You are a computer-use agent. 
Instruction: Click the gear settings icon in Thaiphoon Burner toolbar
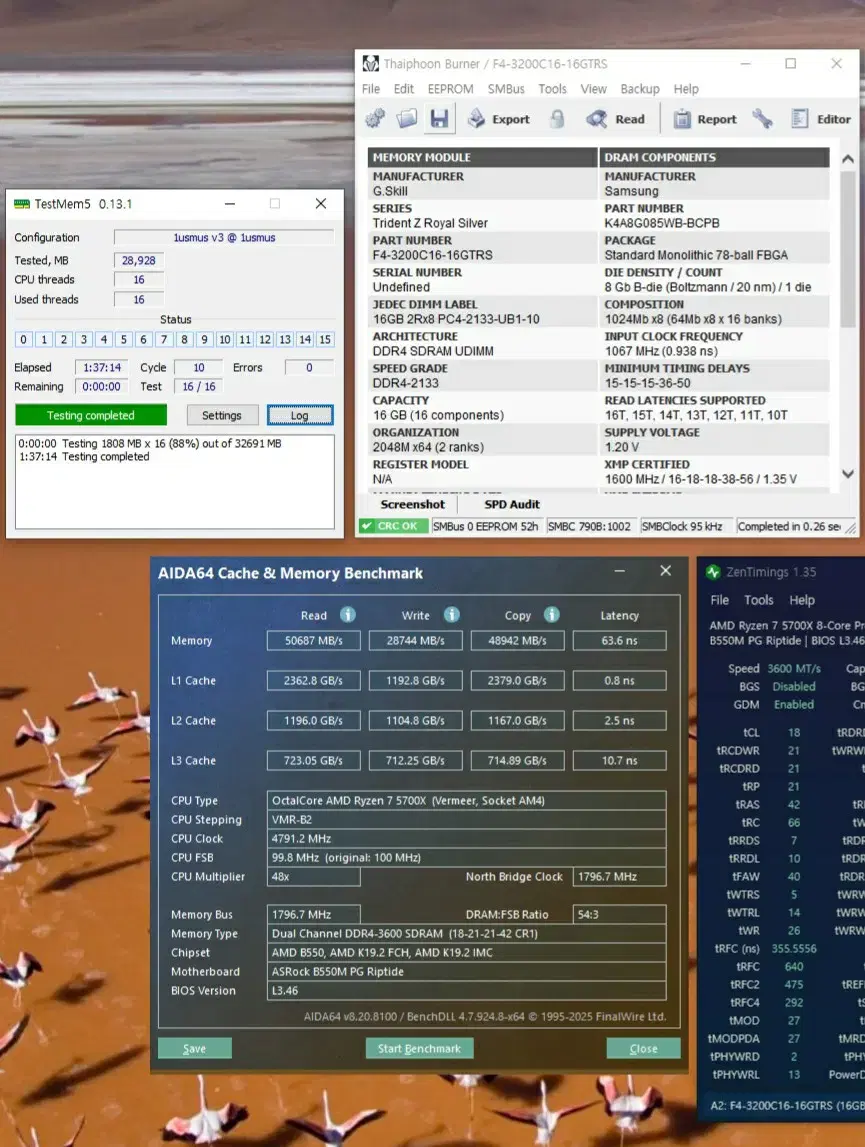pos(375,119)
